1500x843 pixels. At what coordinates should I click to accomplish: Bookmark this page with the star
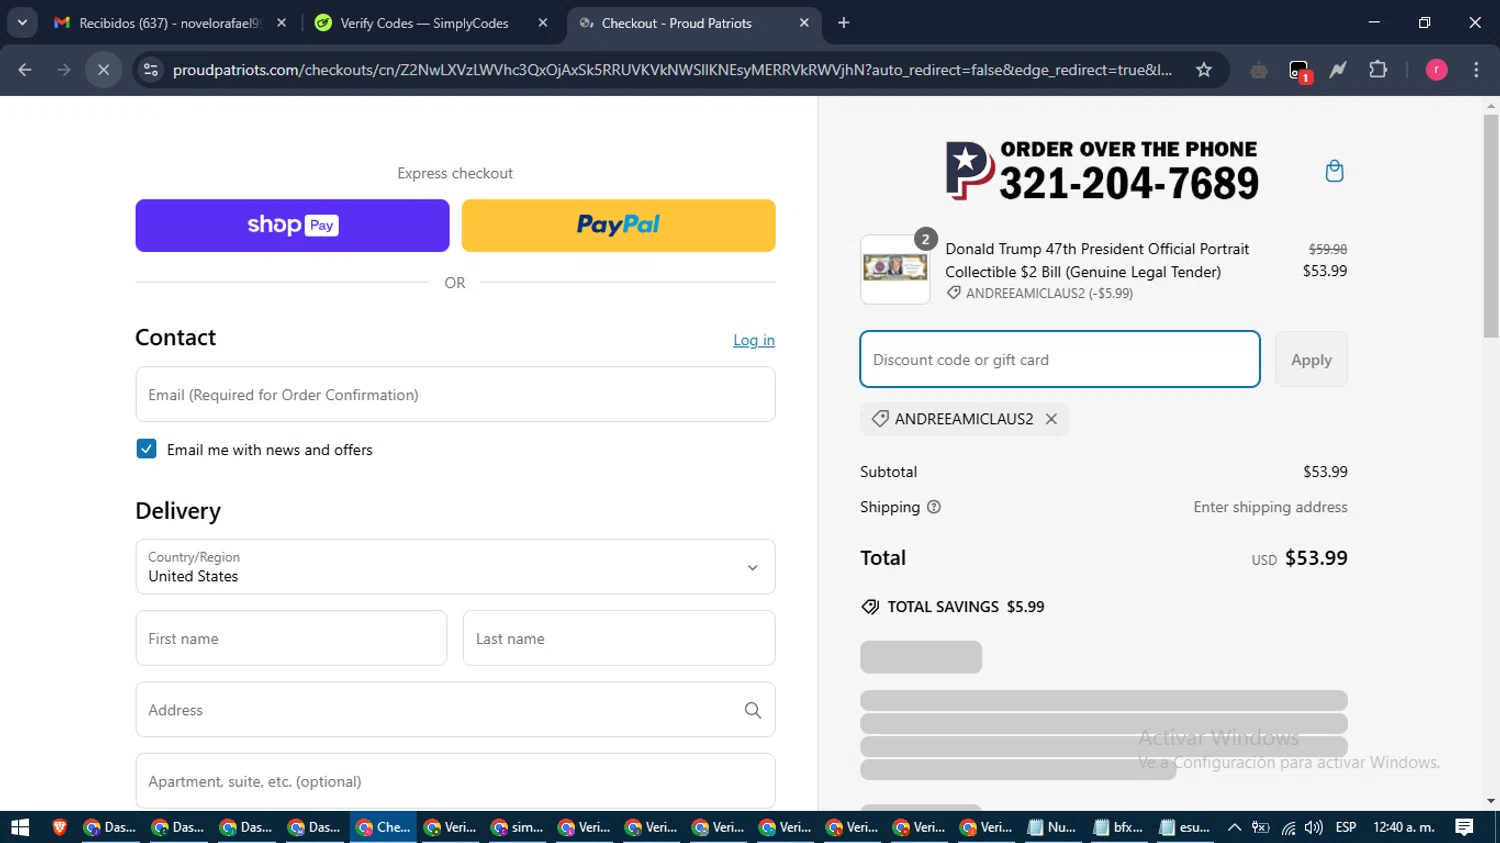(x=1204, y=70)
